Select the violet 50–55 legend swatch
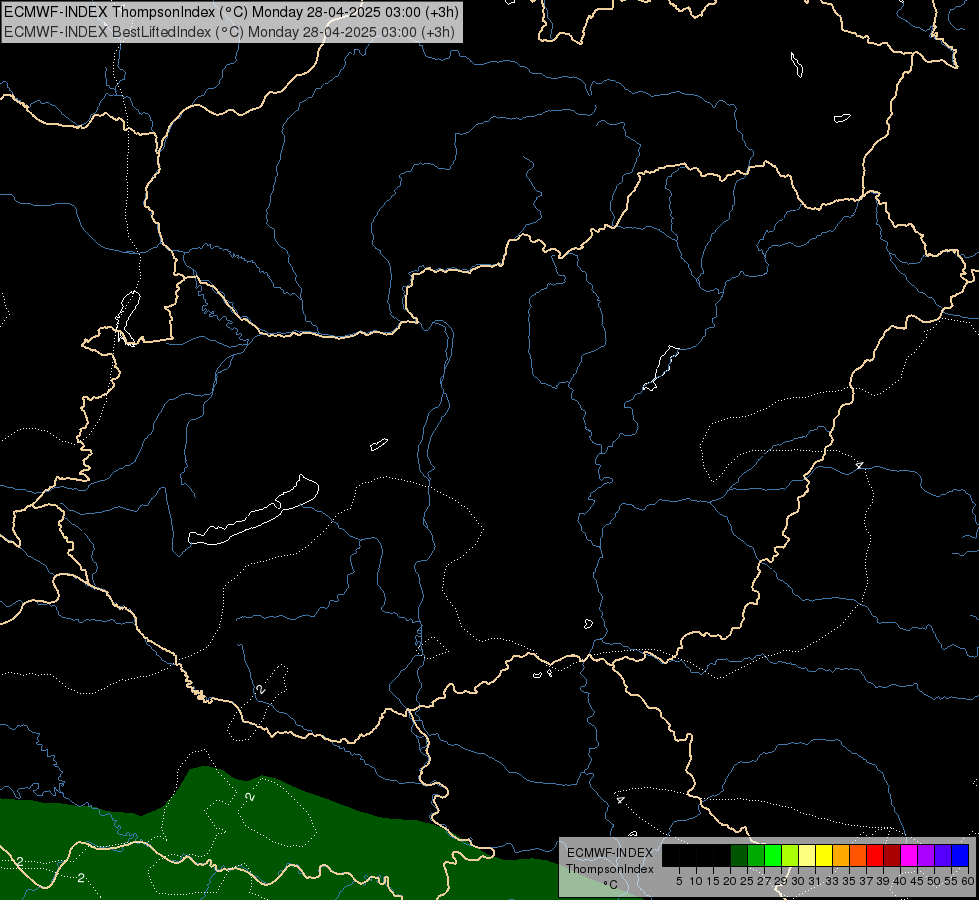 coord(943,855)
